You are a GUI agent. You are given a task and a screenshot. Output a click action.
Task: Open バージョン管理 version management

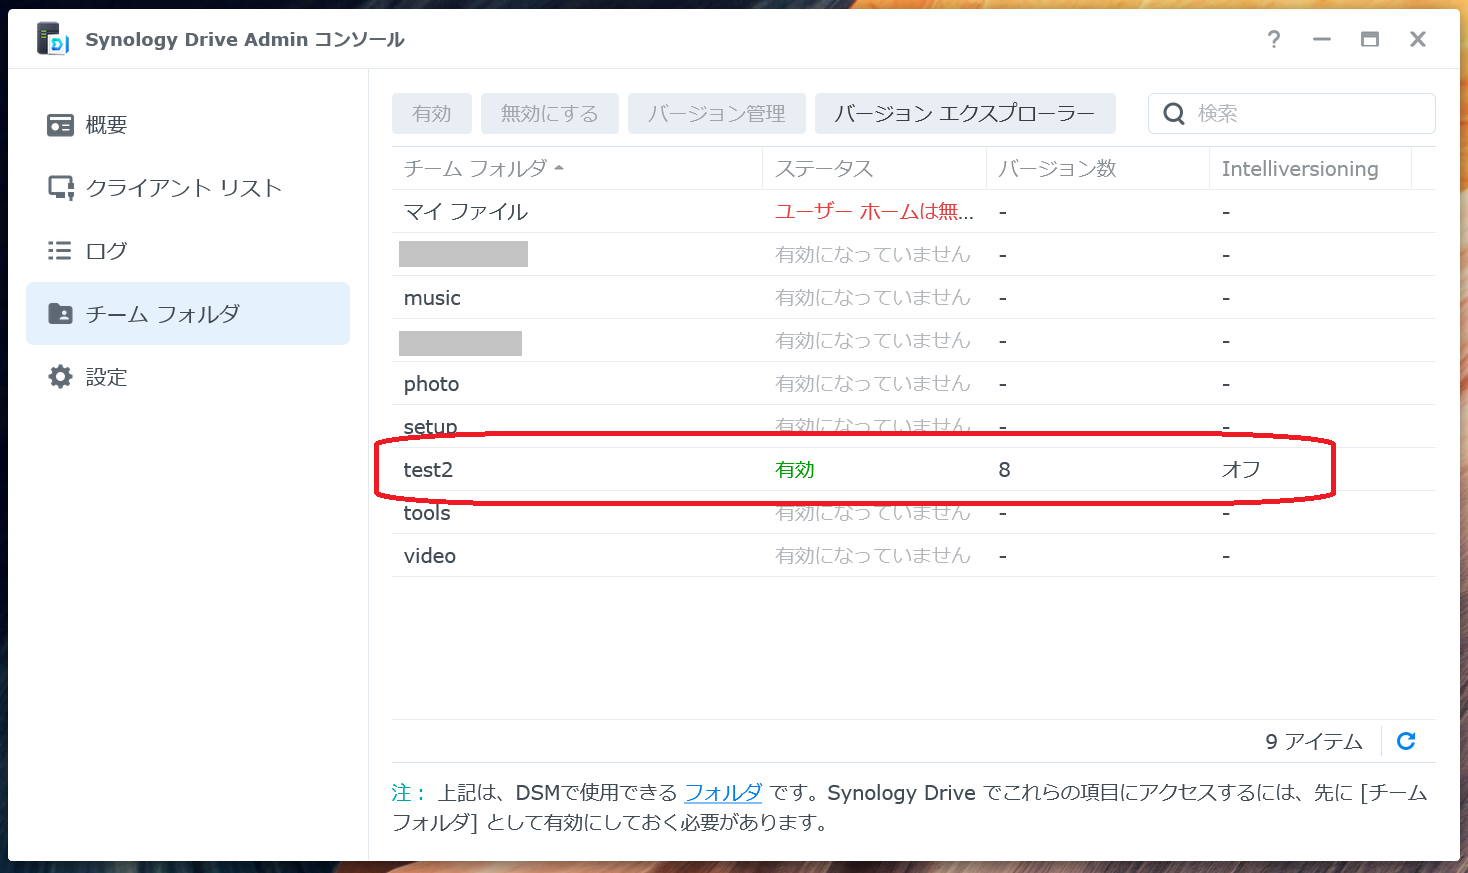(716, 113)
